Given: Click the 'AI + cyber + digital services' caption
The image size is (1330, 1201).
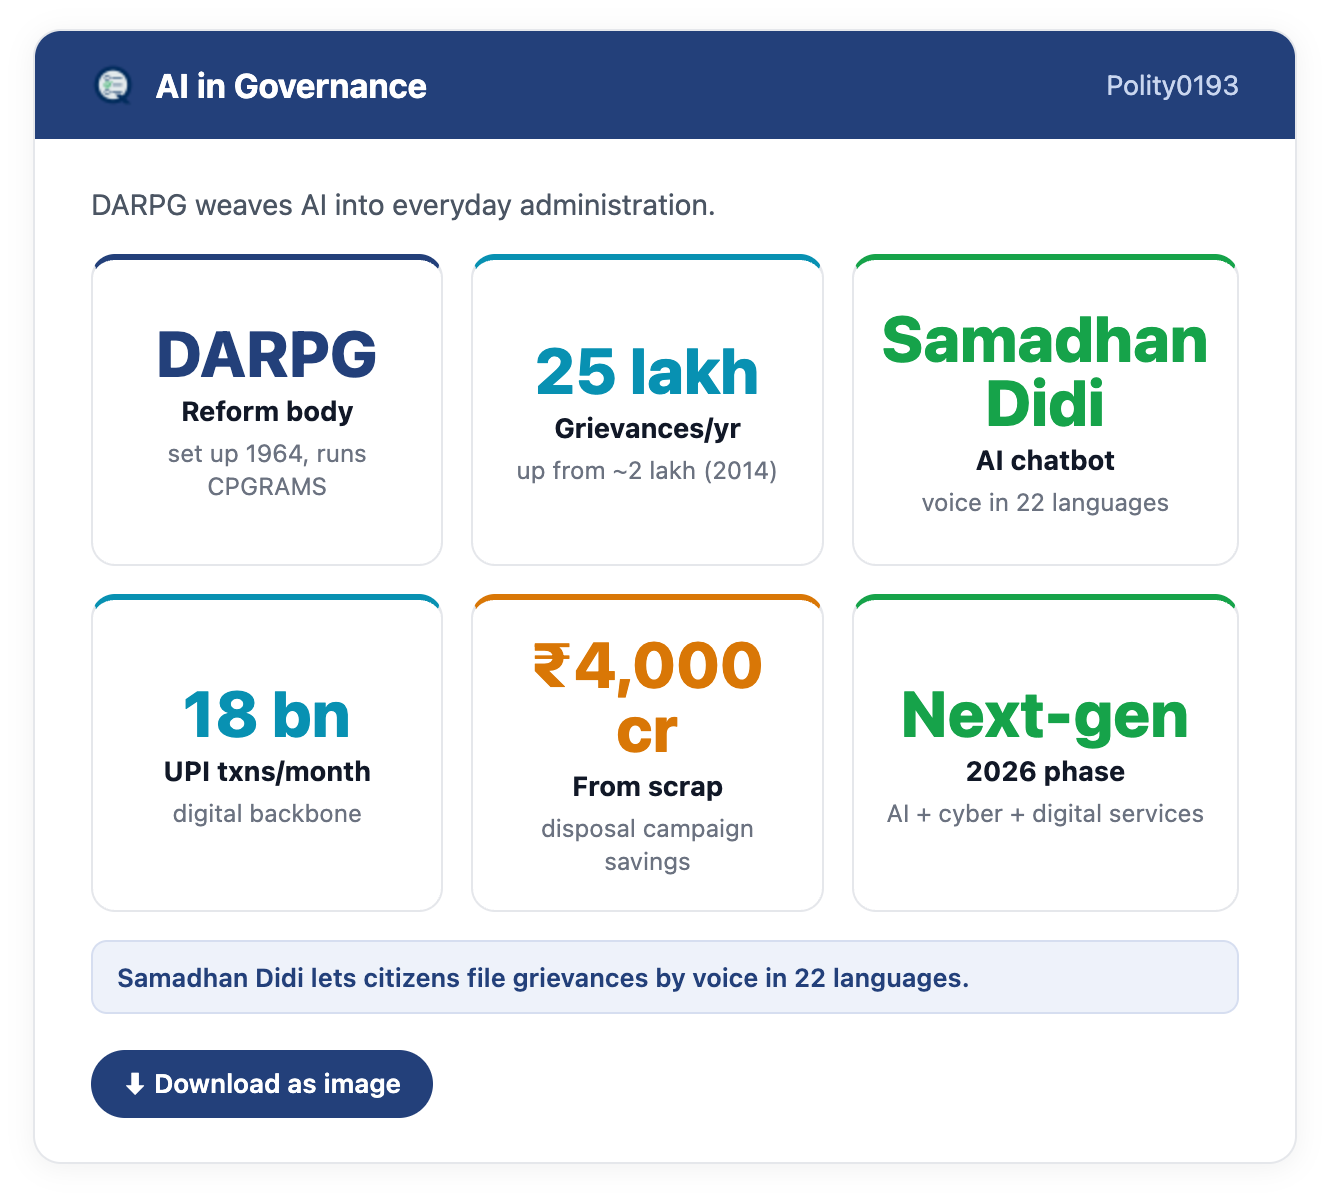Looking at the screenshot, I should [x=1045, y=813].
